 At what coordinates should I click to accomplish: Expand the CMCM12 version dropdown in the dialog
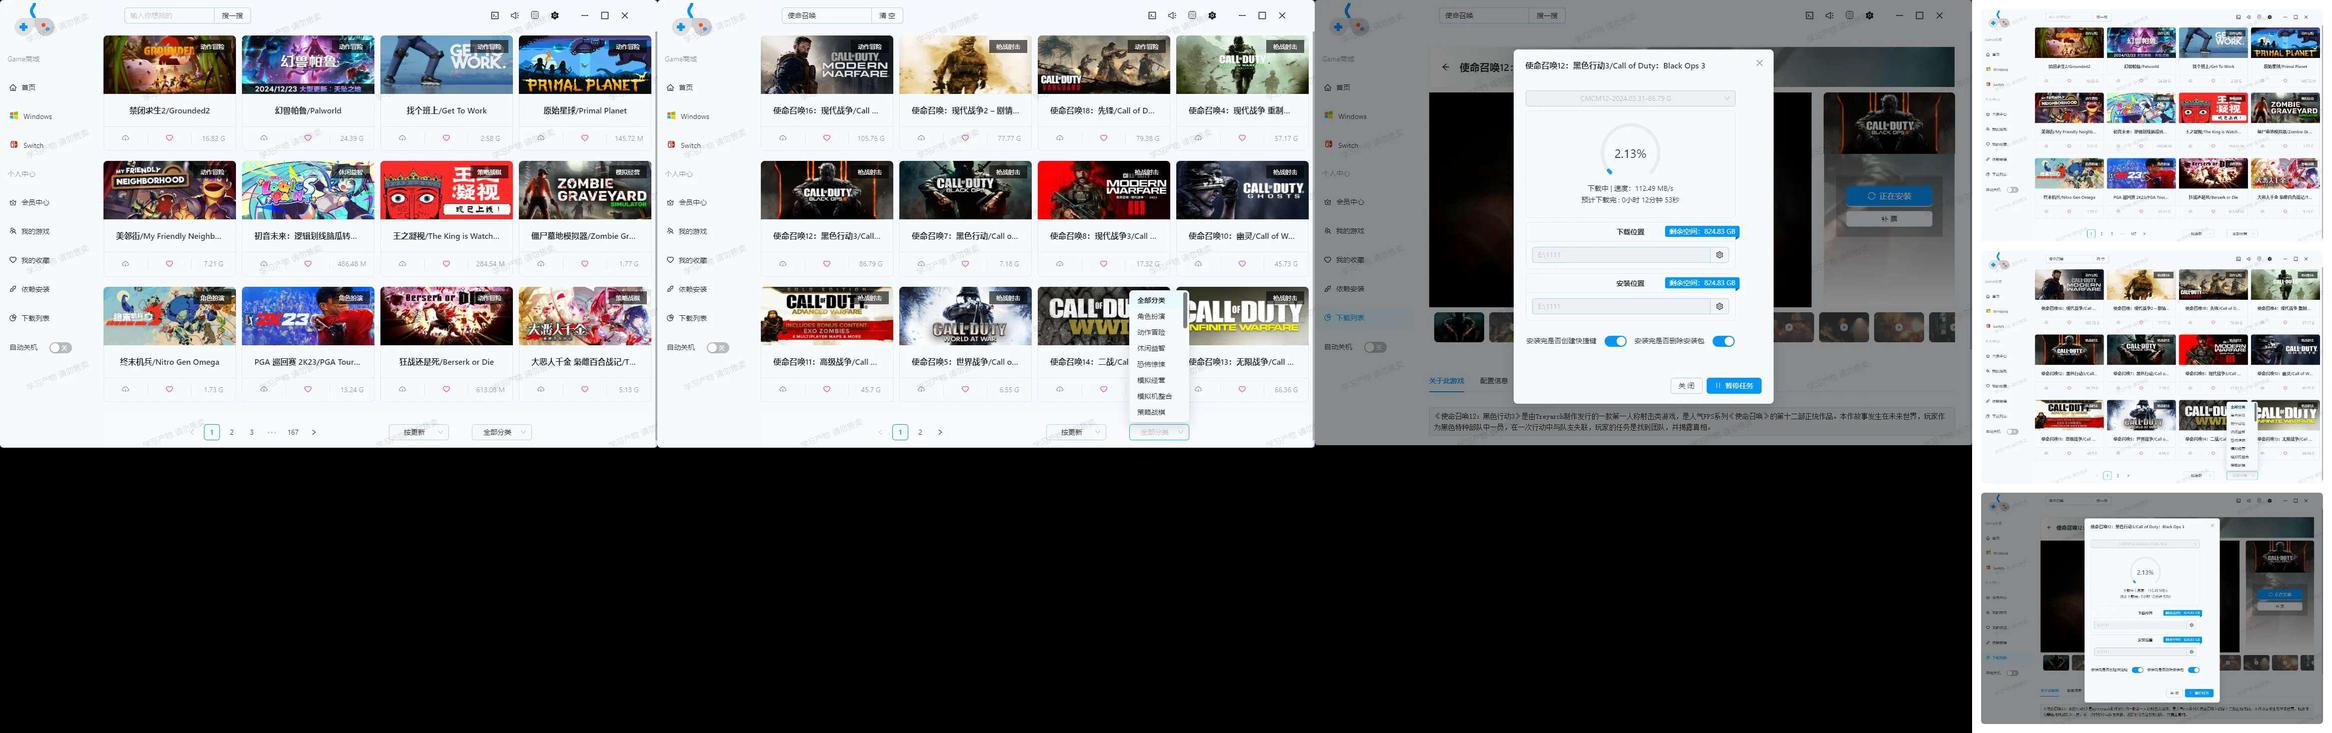pyautogui.click(x=1630, y=98)
